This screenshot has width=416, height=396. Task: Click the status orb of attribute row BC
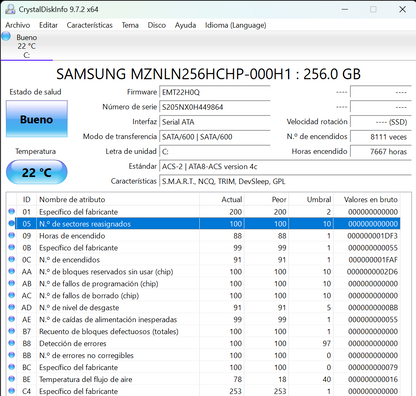click(x=12, y=367)
